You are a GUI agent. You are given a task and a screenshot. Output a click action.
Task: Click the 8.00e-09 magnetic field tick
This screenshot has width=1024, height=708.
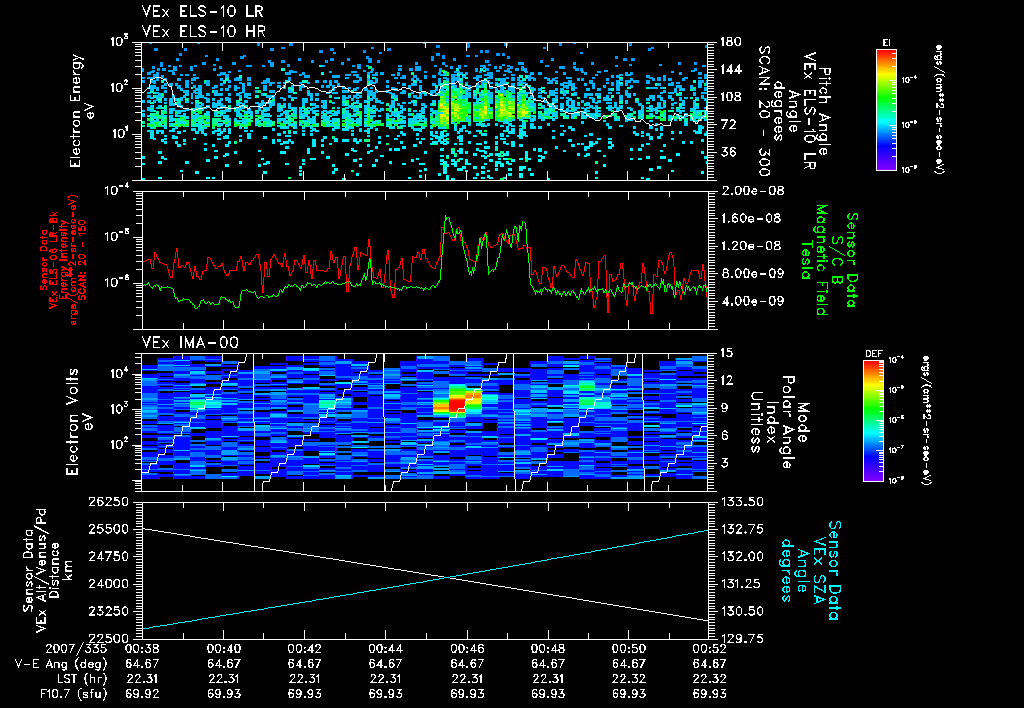[x=751, y=273]
